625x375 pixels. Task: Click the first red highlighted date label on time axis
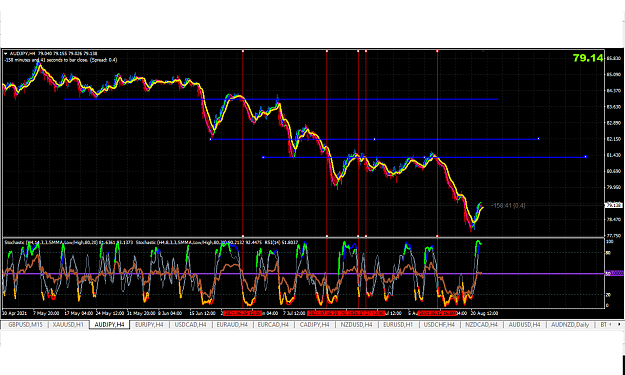coord(242,313)
